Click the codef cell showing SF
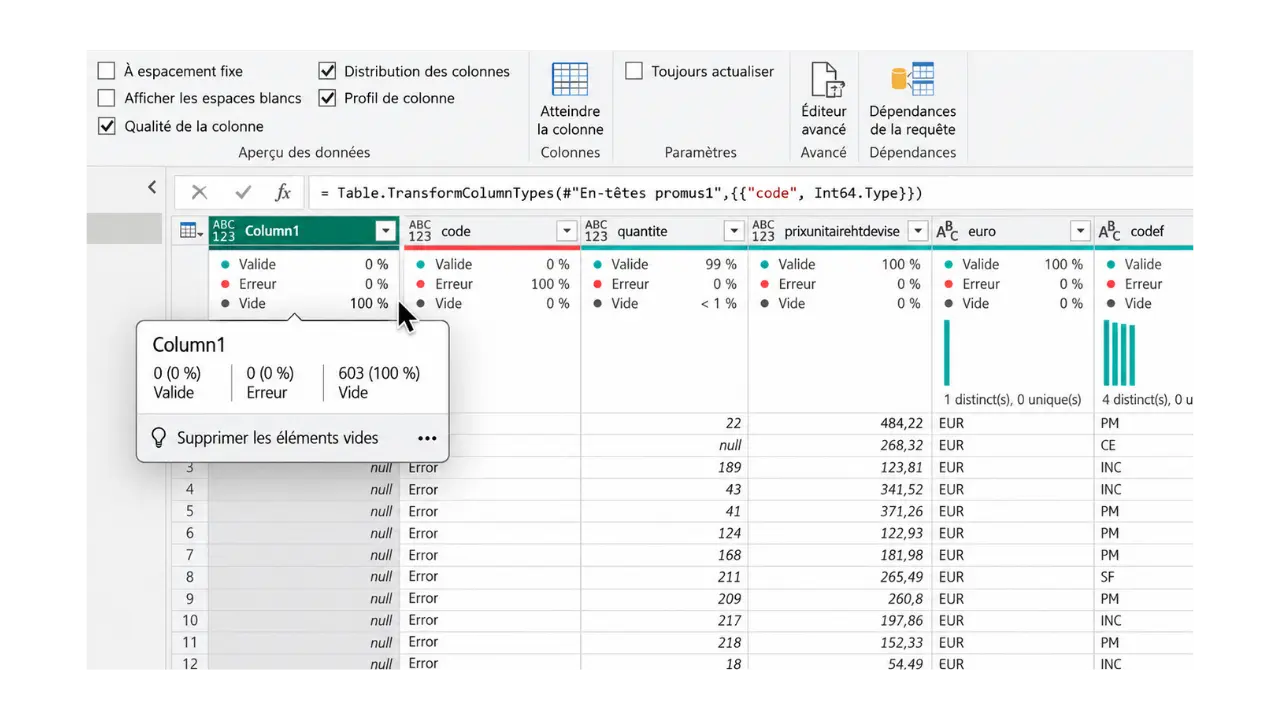Viewport: 1280px width, 720px height. coord(1143,577)
